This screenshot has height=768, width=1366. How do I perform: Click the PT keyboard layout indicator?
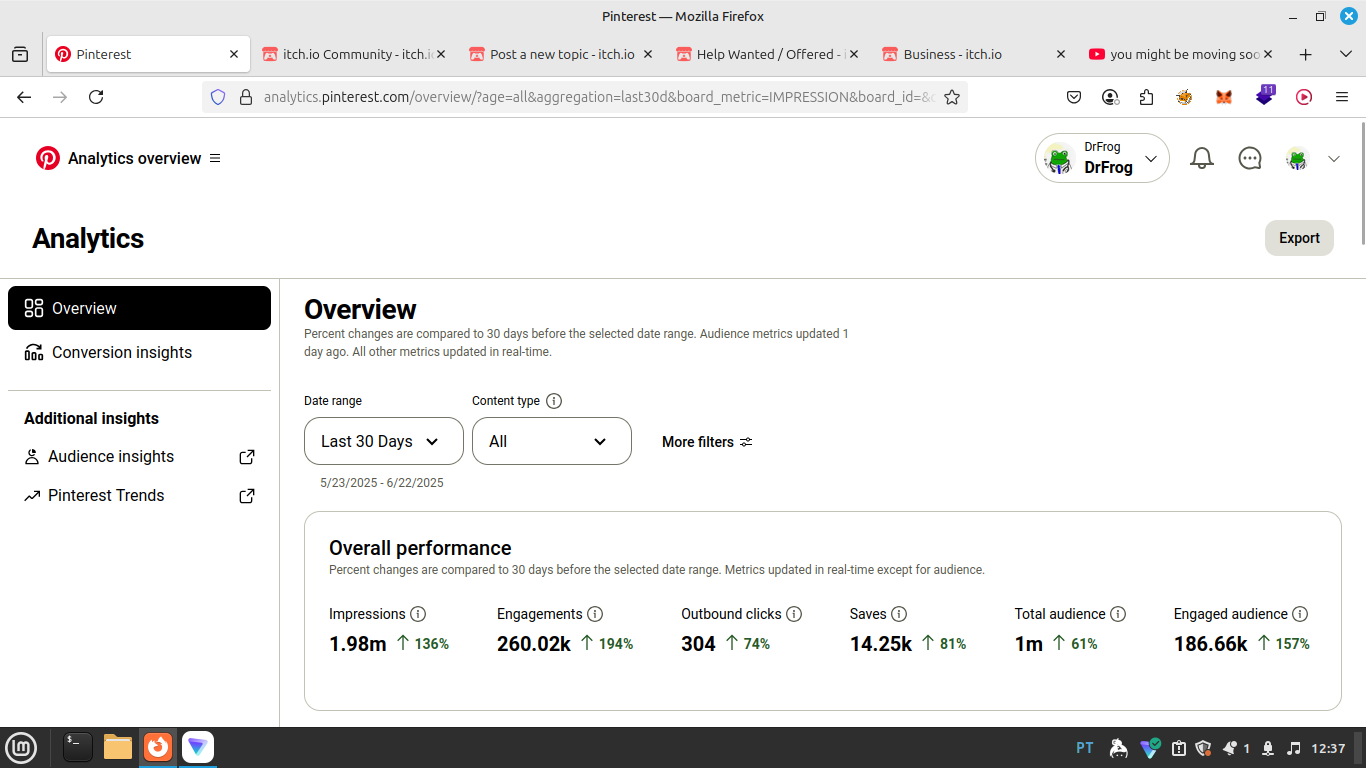[1085, 748]
